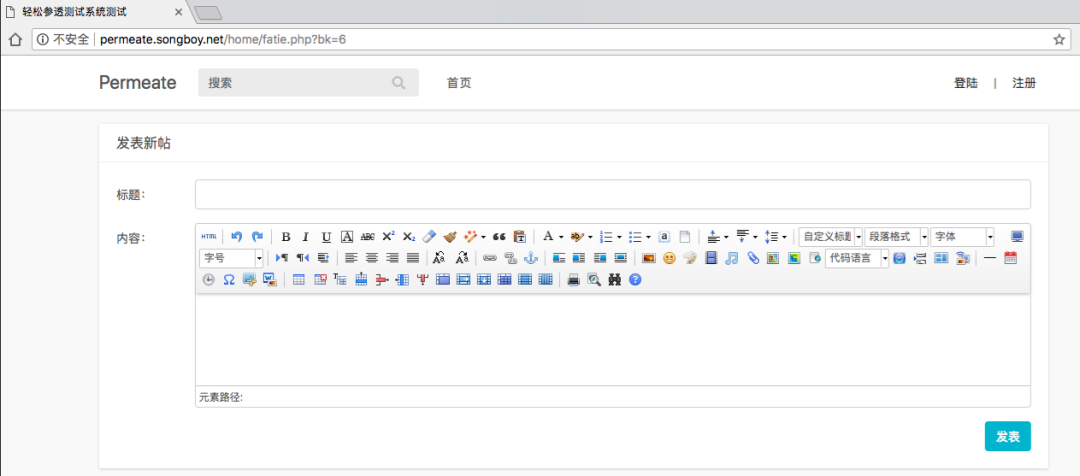Screen dimensions: 1080x476
Task: Switch to the 轻松参透测试系统测试 browser tab
Action: coord(94,12)
